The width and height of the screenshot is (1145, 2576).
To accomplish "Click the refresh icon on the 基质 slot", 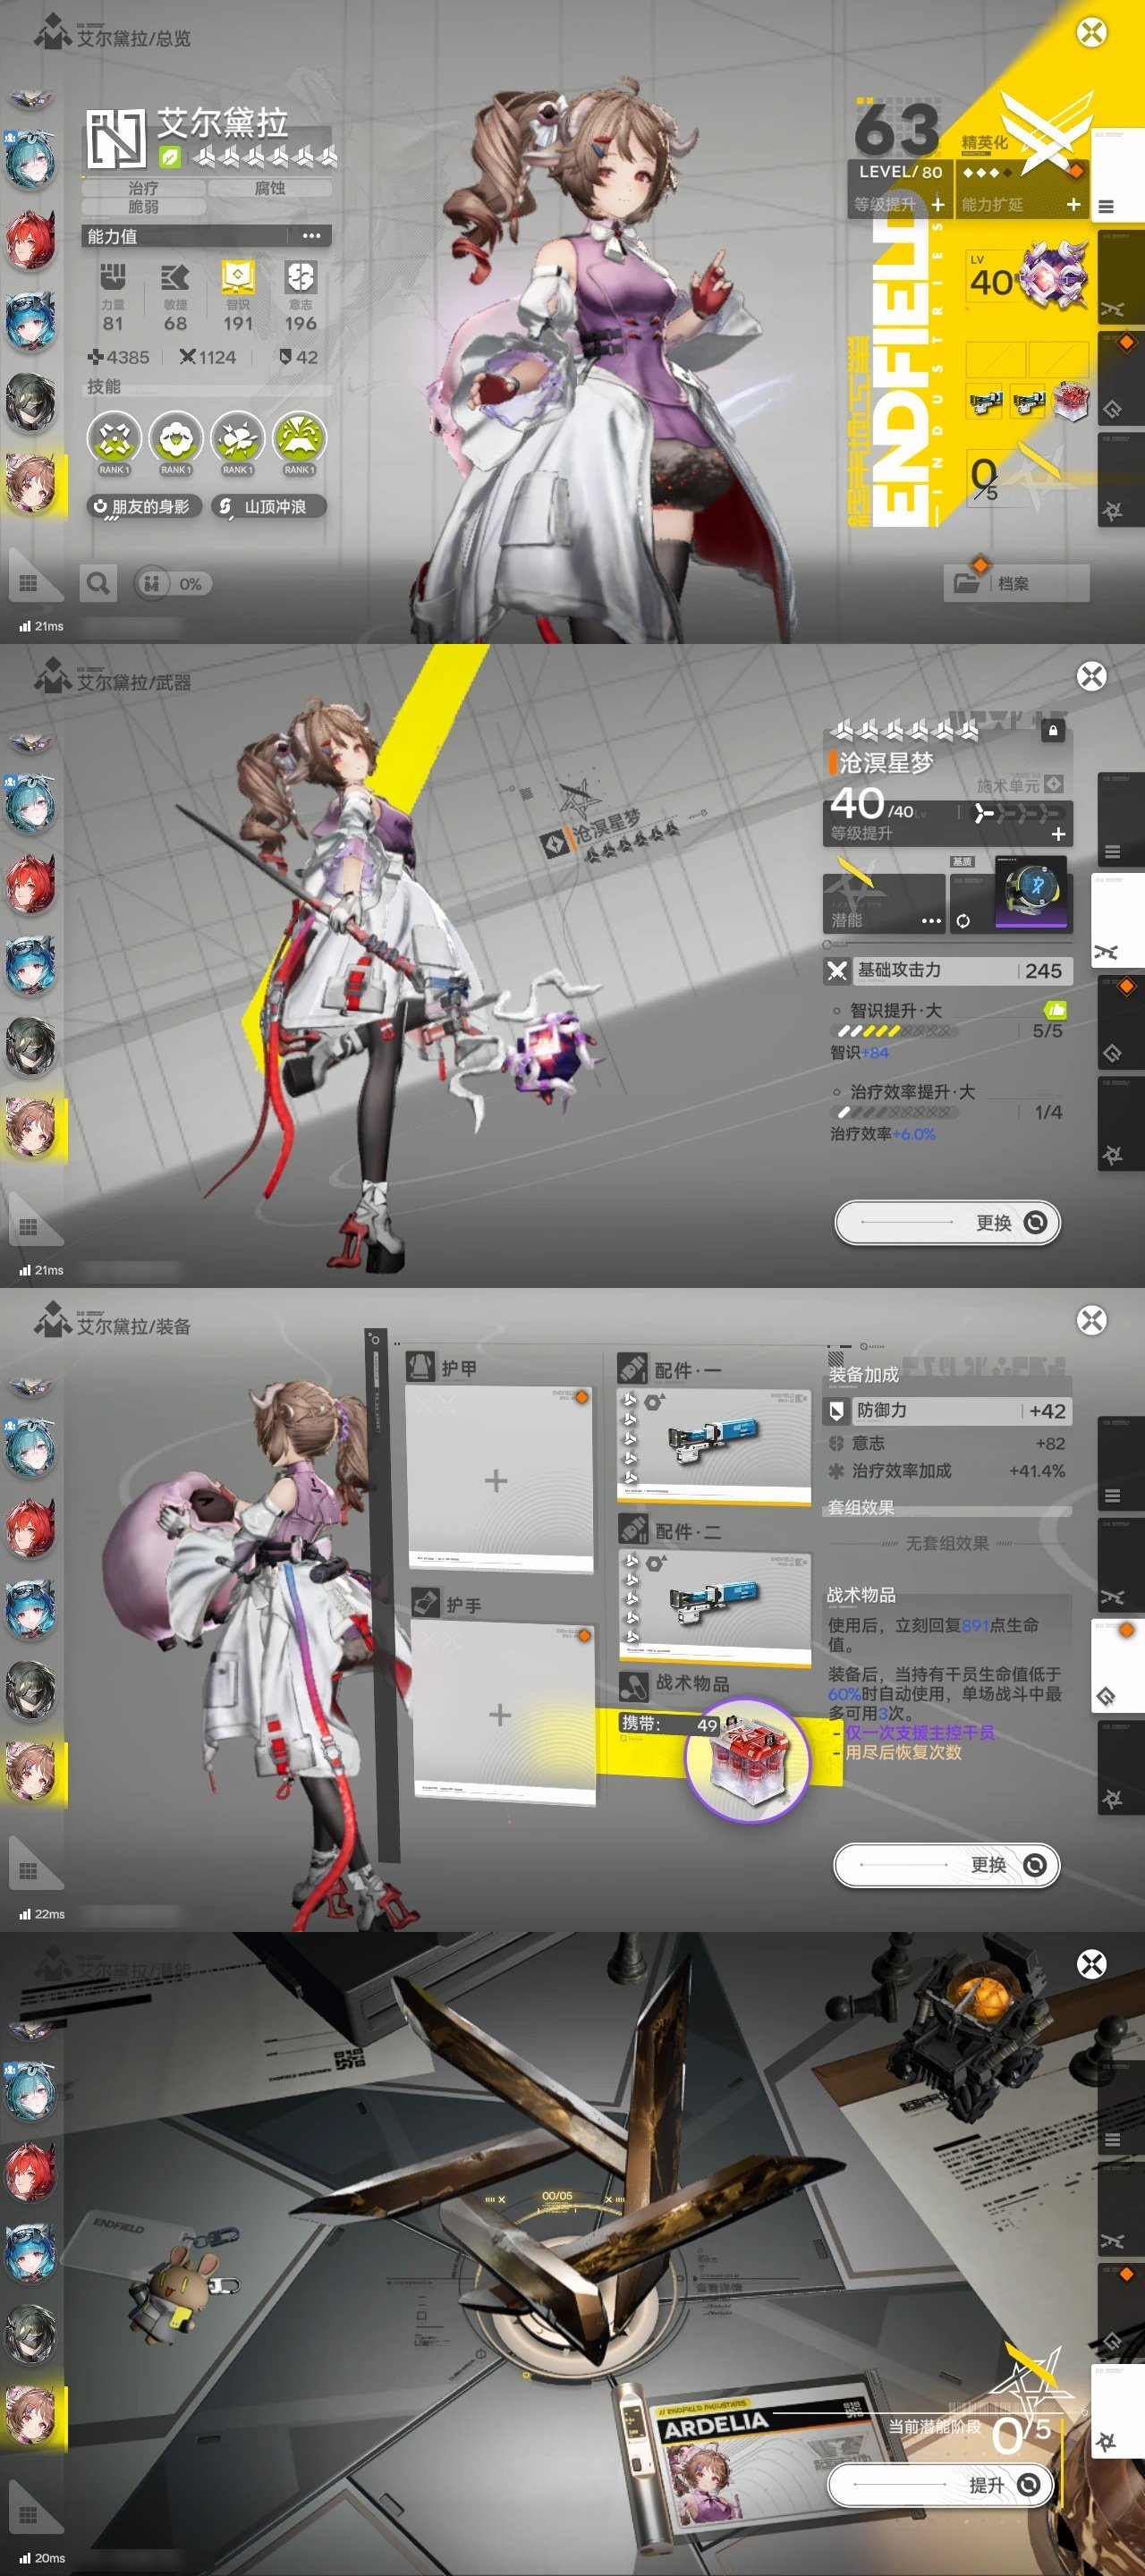I will [x=963, y=921].
